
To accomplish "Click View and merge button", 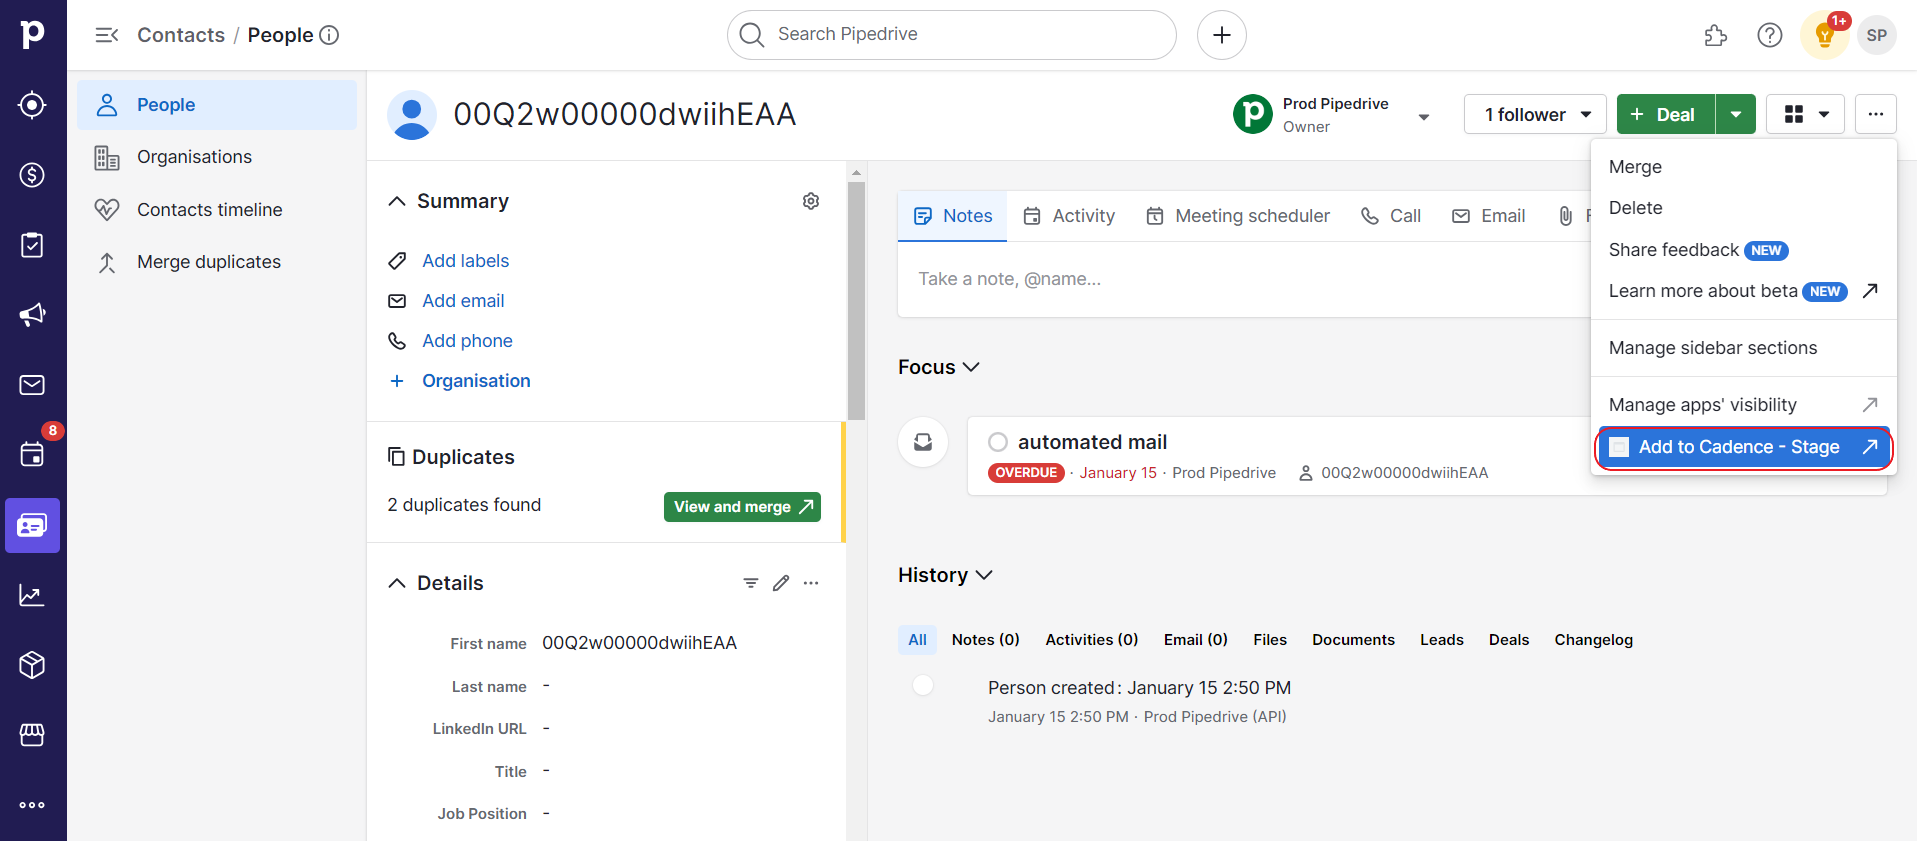I will click(742, 507).
